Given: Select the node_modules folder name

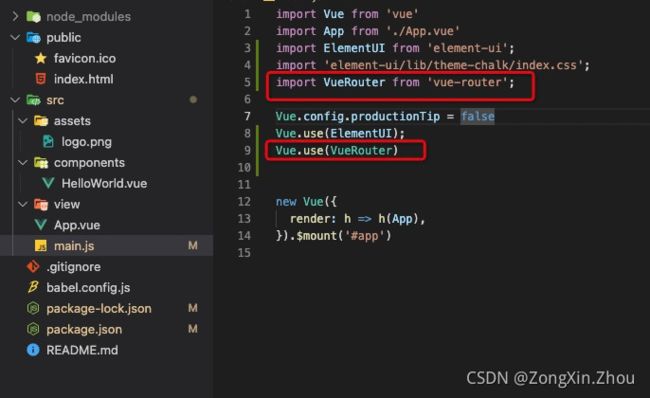Looking at the screenshot, I should click(x=88, y=17).
